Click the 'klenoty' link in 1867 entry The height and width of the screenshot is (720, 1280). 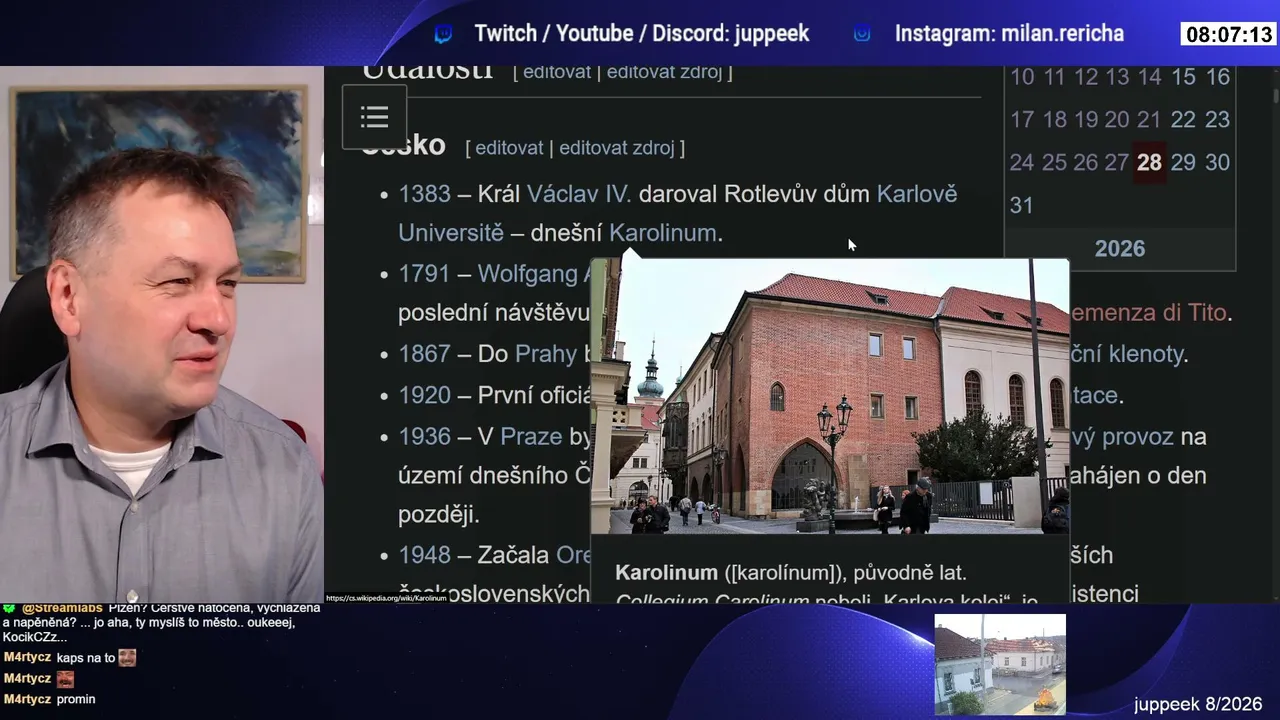pyautogui.click(x=1148, y=354)
